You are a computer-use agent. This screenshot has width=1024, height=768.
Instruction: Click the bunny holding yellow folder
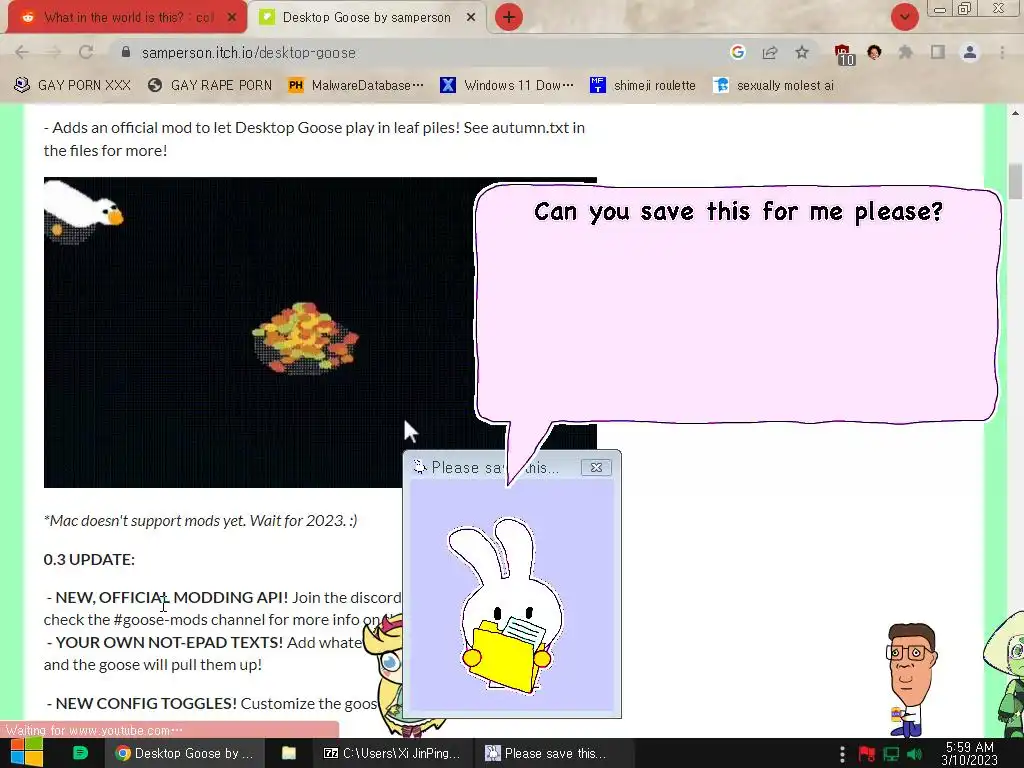(x=507, y=605)
